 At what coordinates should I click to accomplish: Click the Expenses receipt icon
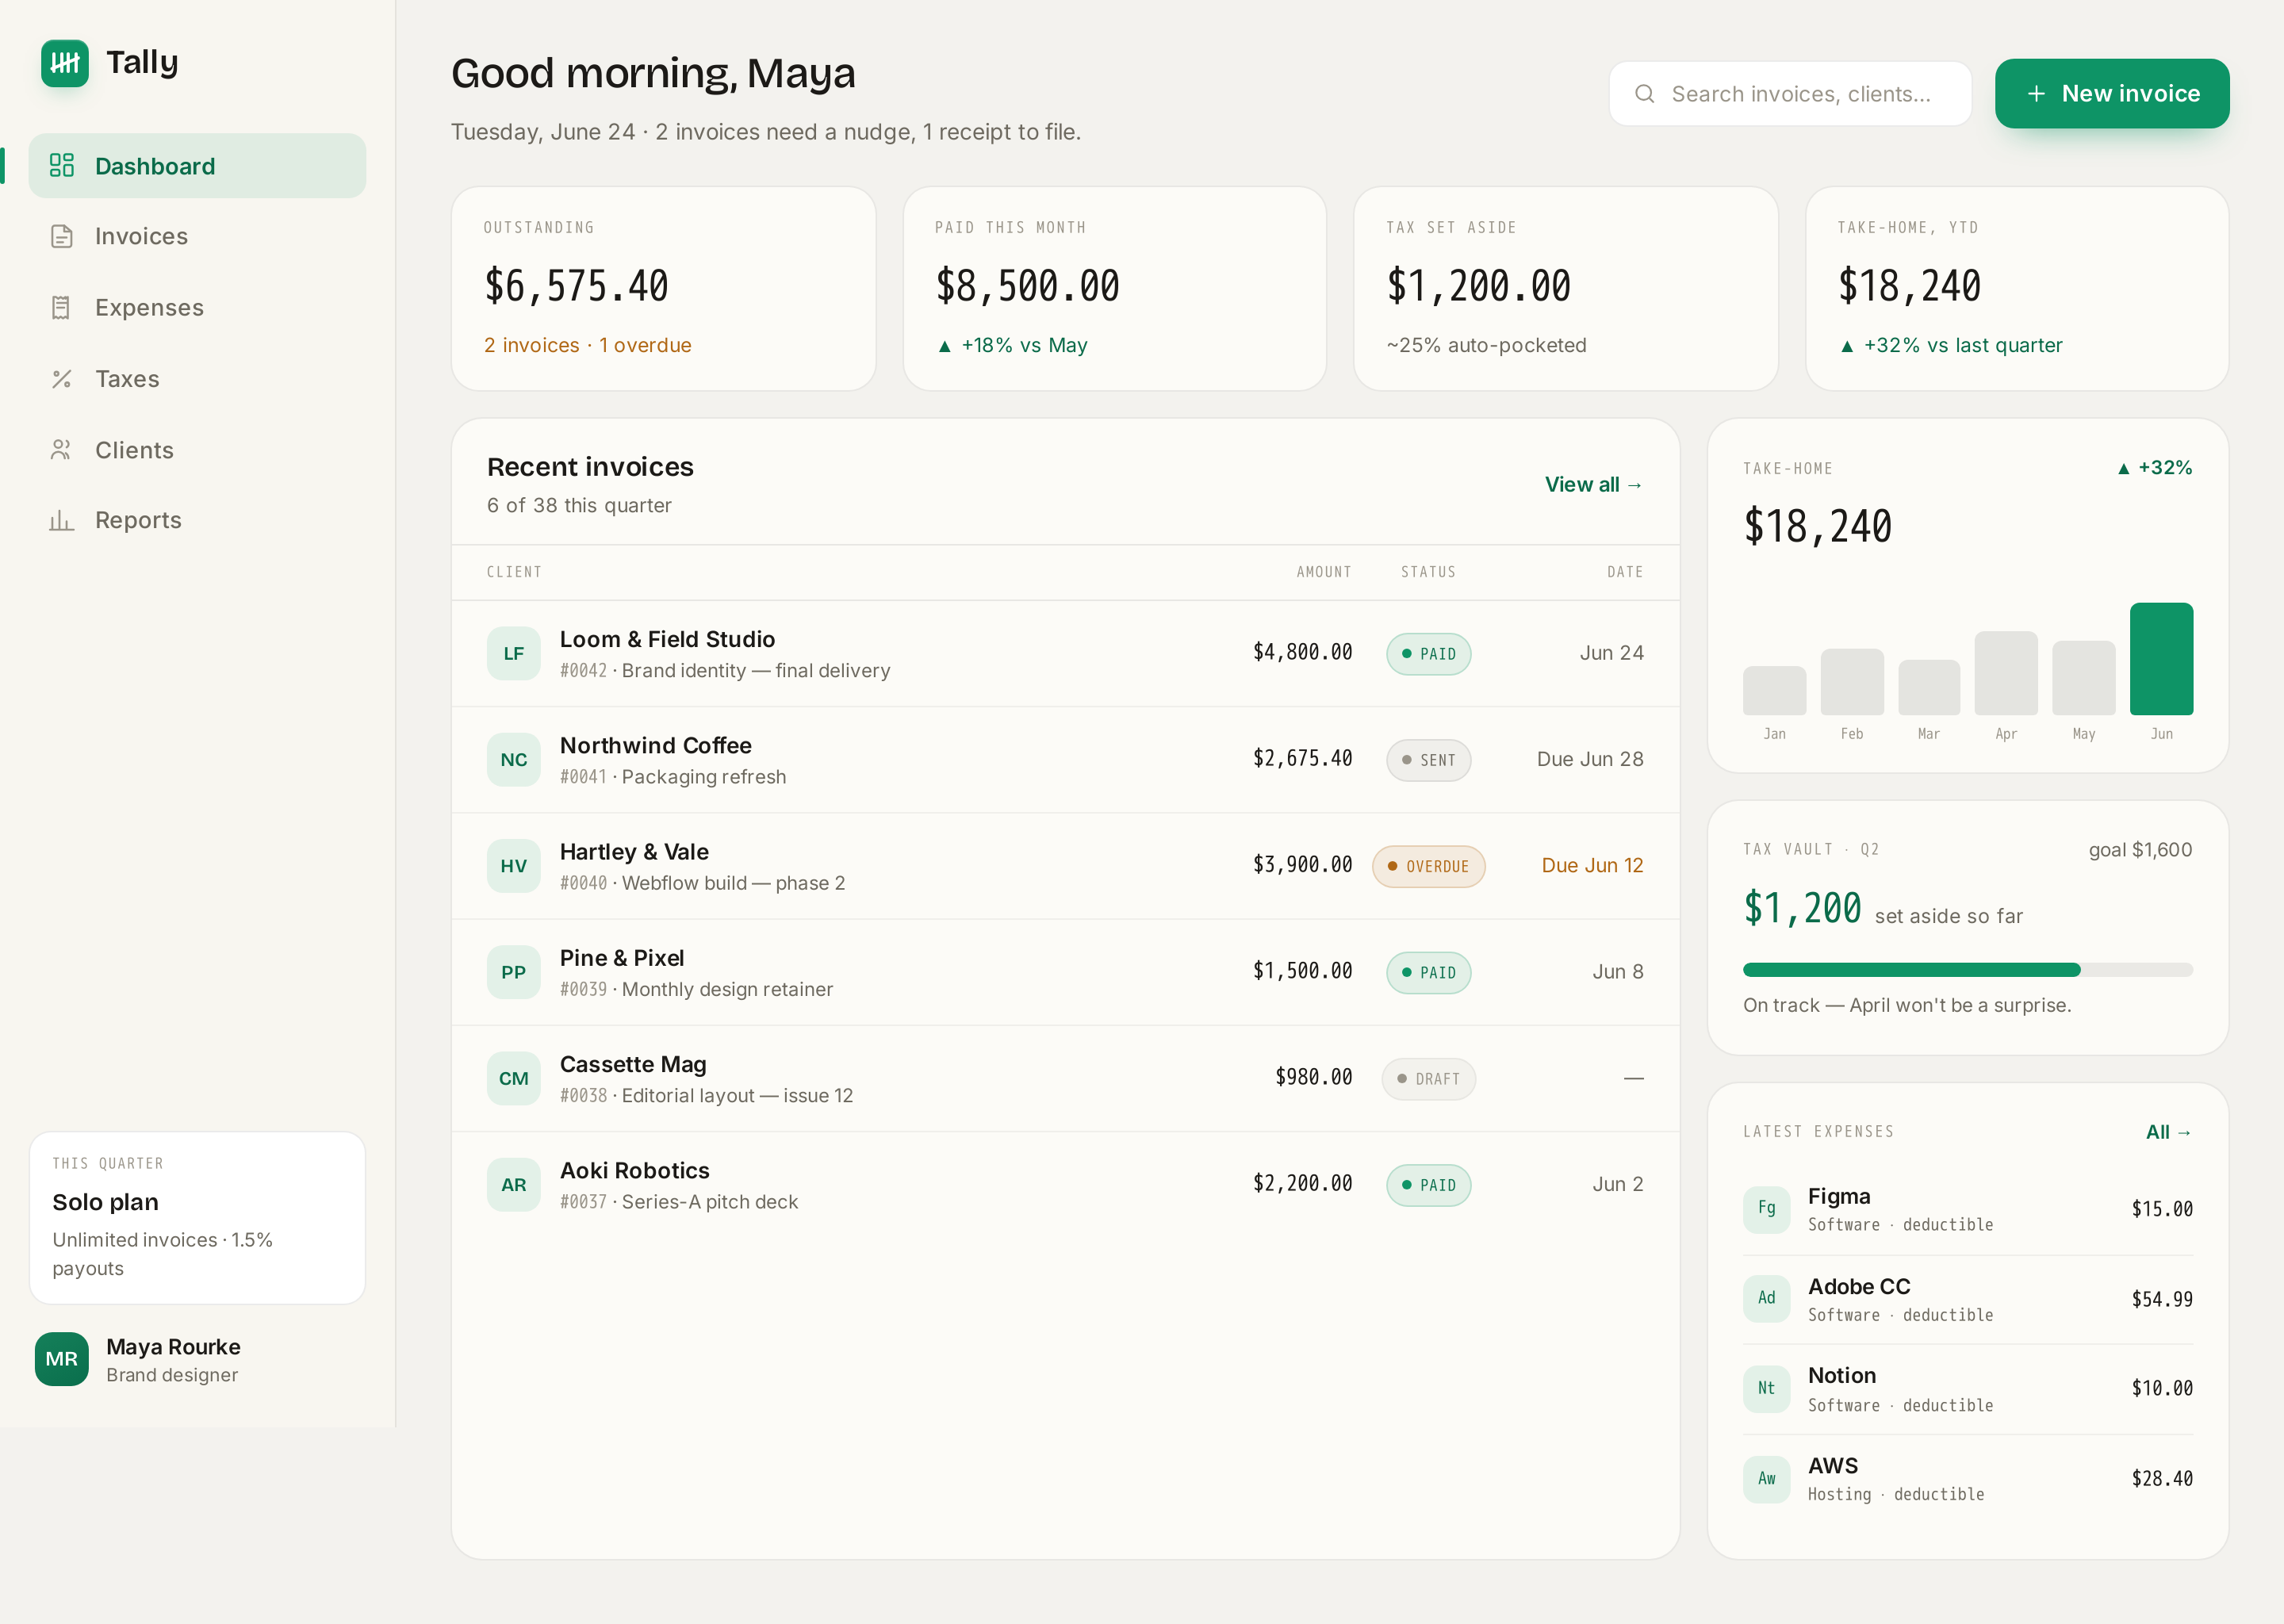(62, 307)
